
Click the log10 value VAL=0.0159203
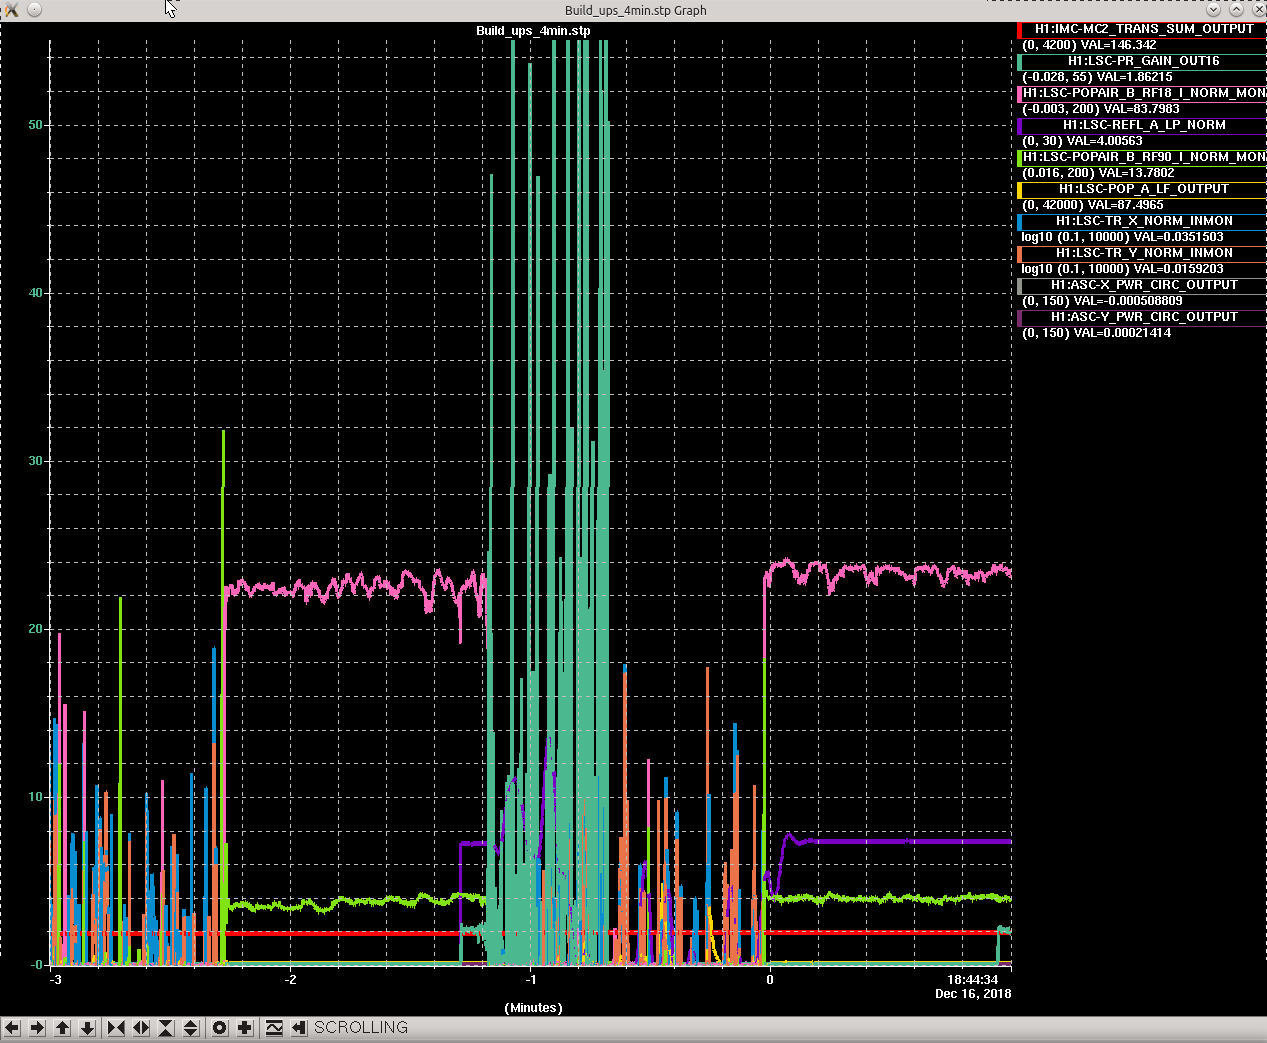(x=1178, y=269)
